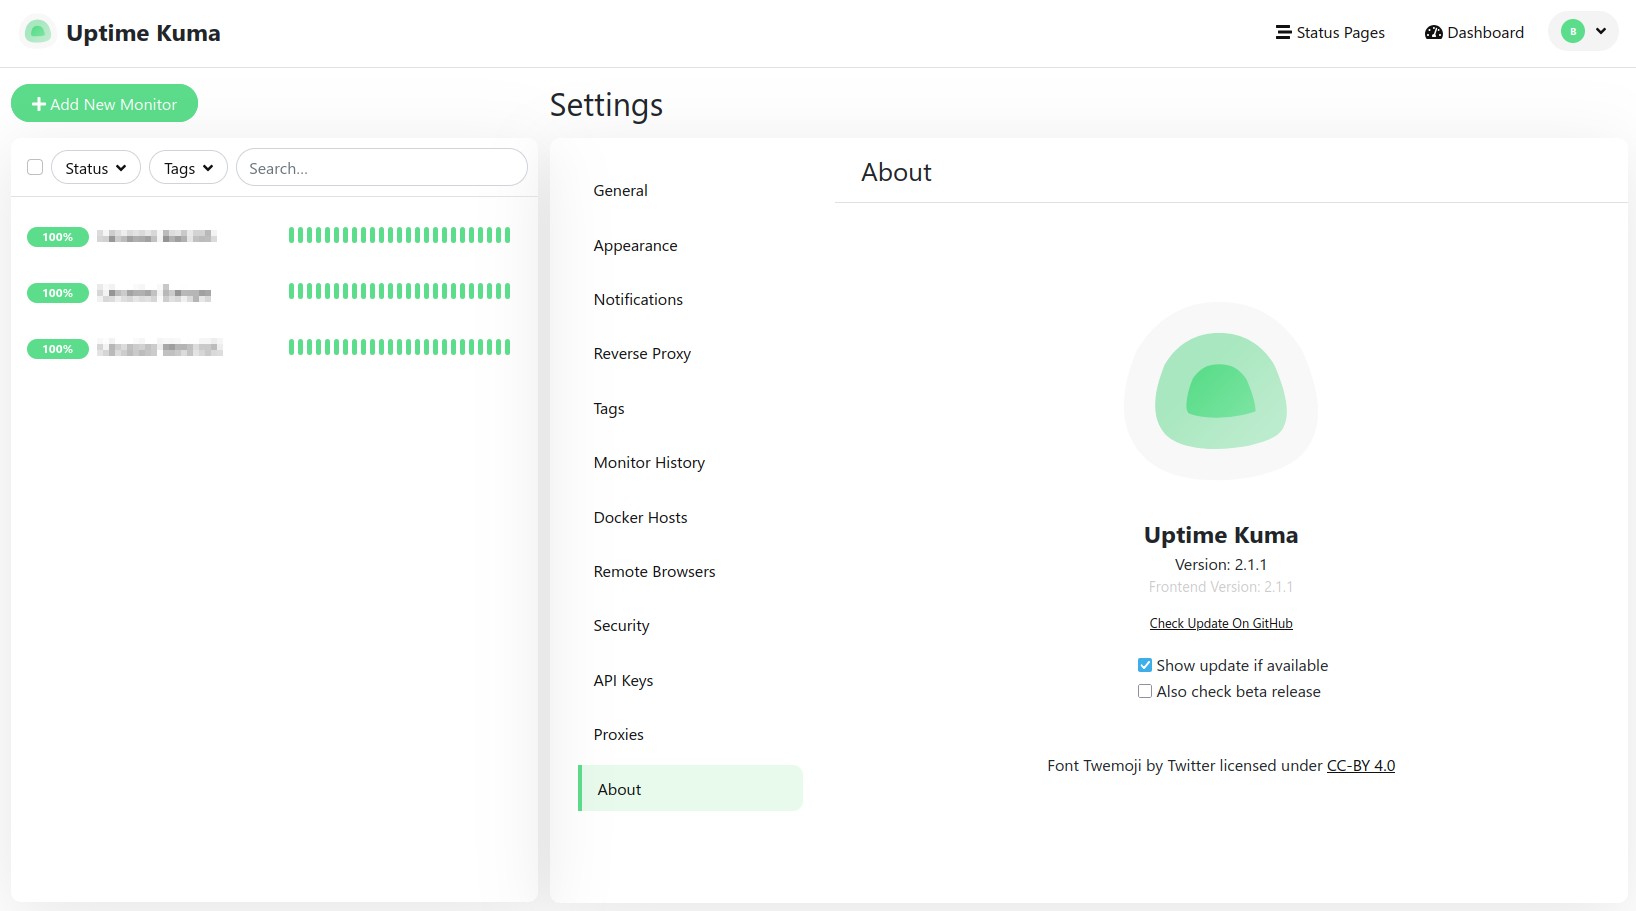This screenshot has width=1636, height=911.
Task: Click second monitor's heartbeat bar
Action: point(399,292)
